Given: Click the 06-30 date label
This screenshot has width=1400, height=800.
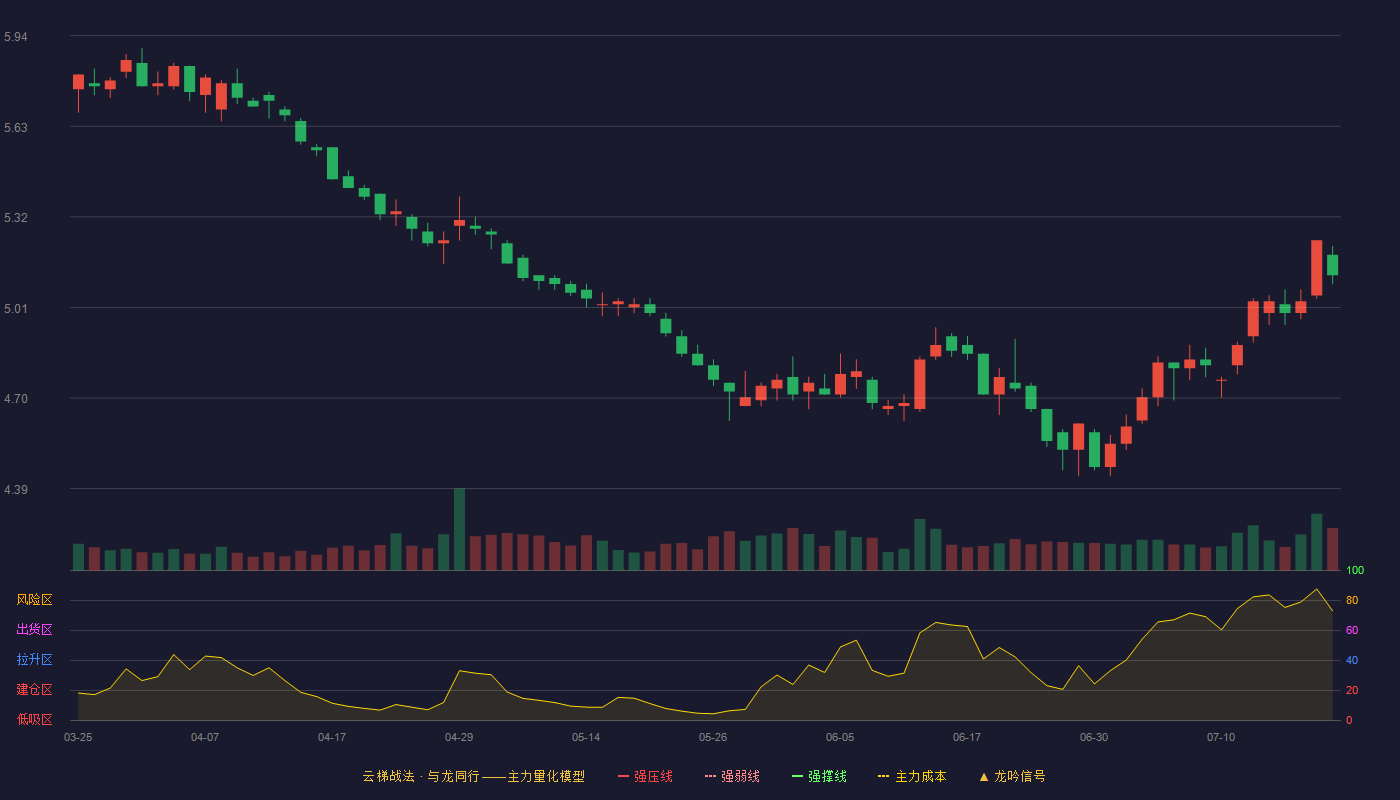Looking at the screenshot, I should pos(1094,737).
